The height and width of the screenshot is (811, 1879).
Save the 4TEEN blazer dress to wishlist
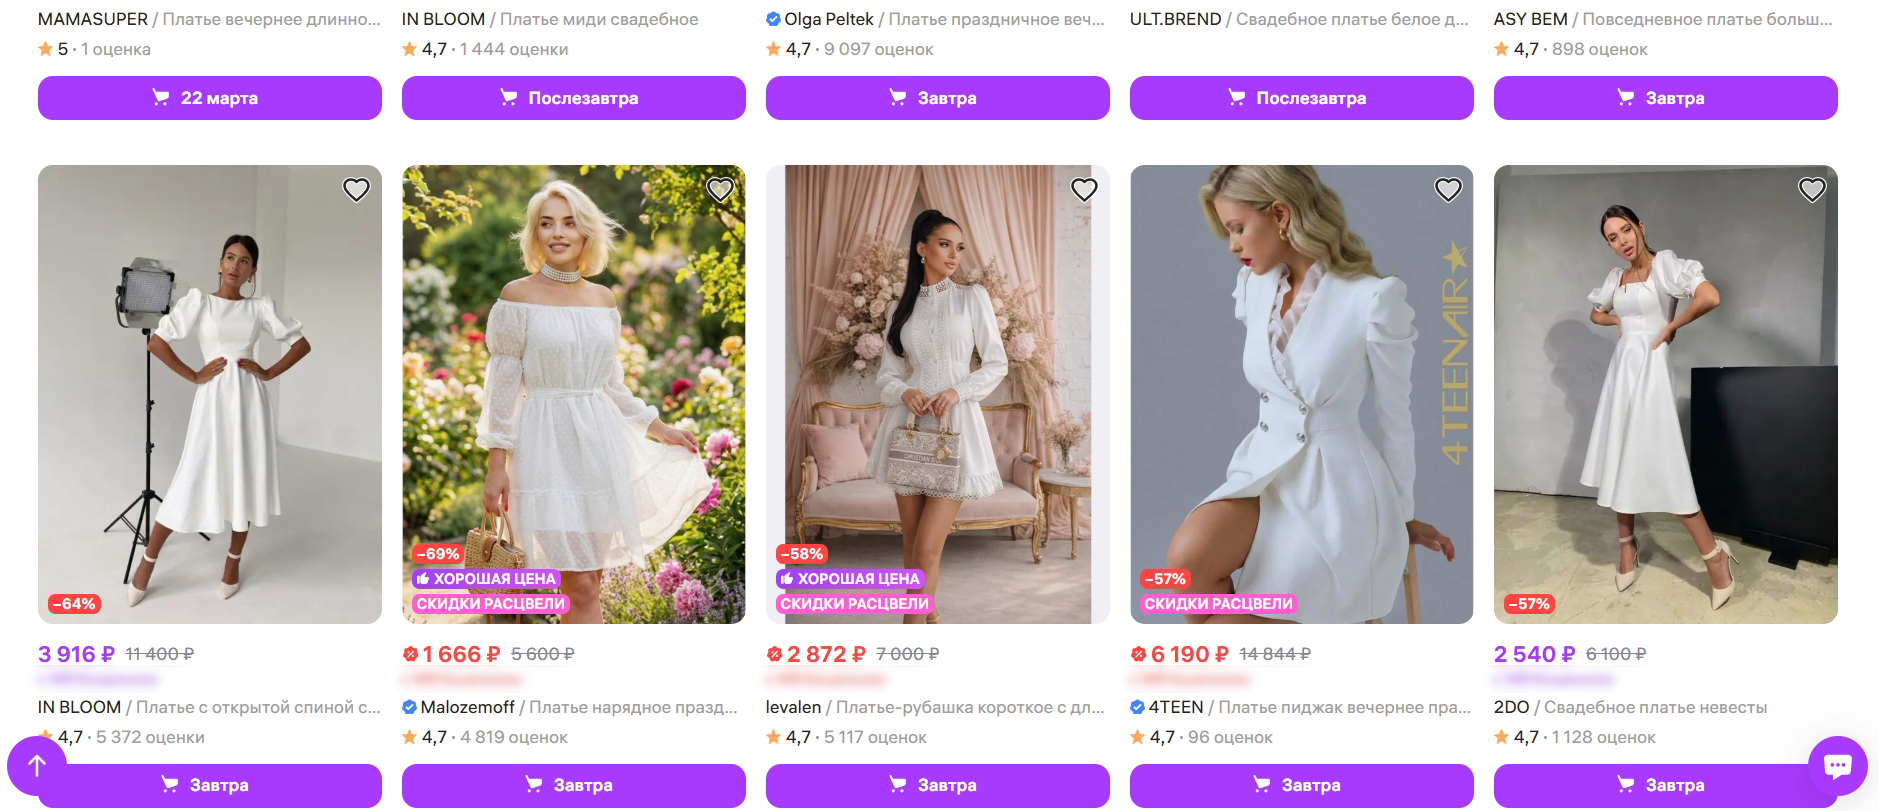click(x=1448, y=189)
